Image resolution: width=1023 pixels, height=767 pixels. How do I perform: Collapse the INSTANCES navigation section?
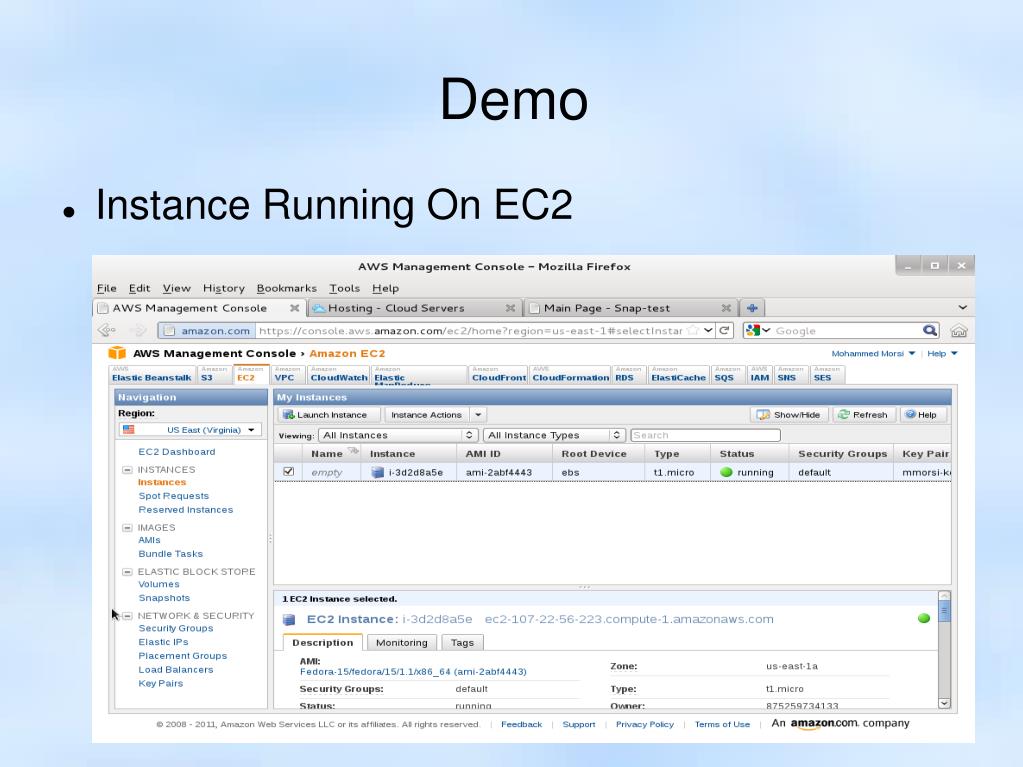tap(127, 470)
